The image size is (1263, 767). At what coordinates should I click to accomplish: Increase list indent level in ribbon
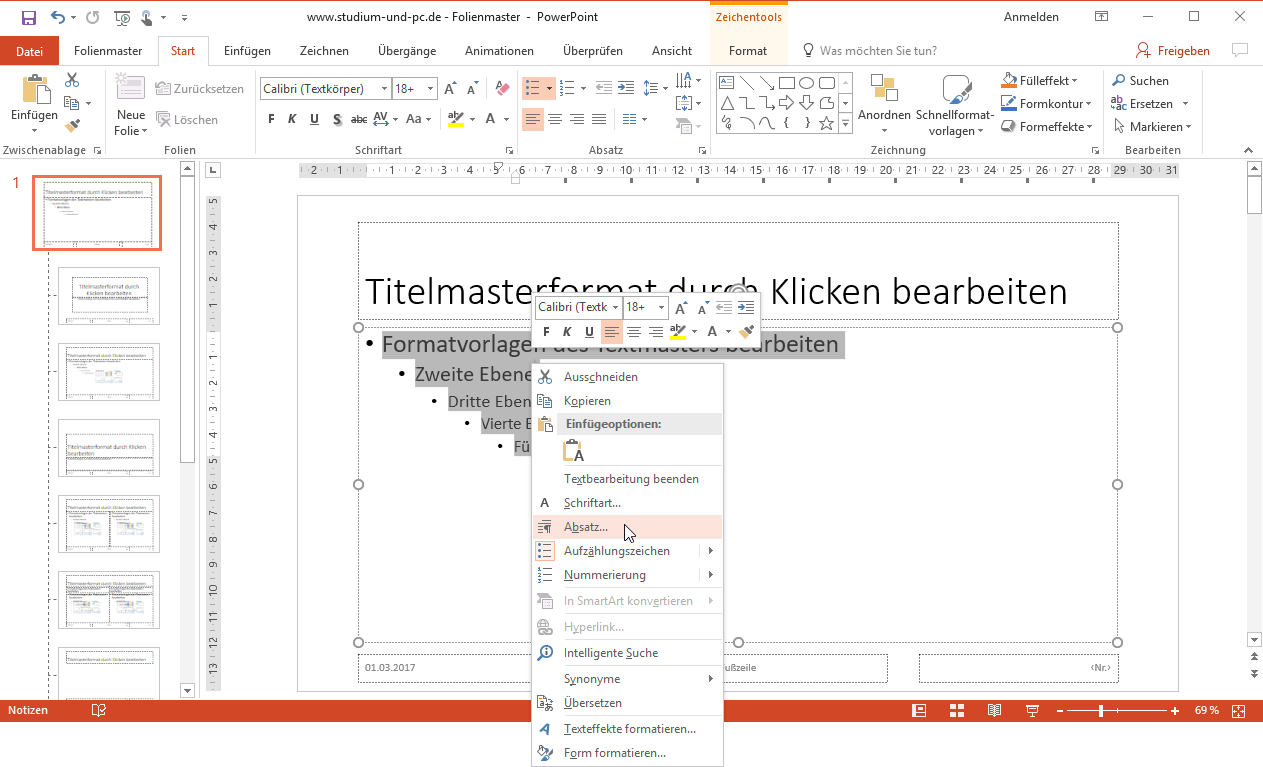point(626,88)
